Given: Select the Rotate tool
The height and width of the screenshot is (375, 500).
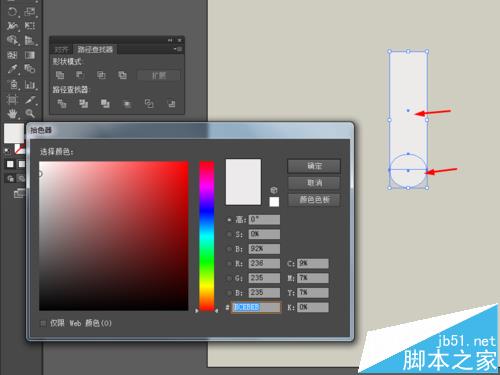Looking at the screenshot, I should coord(12,12).
